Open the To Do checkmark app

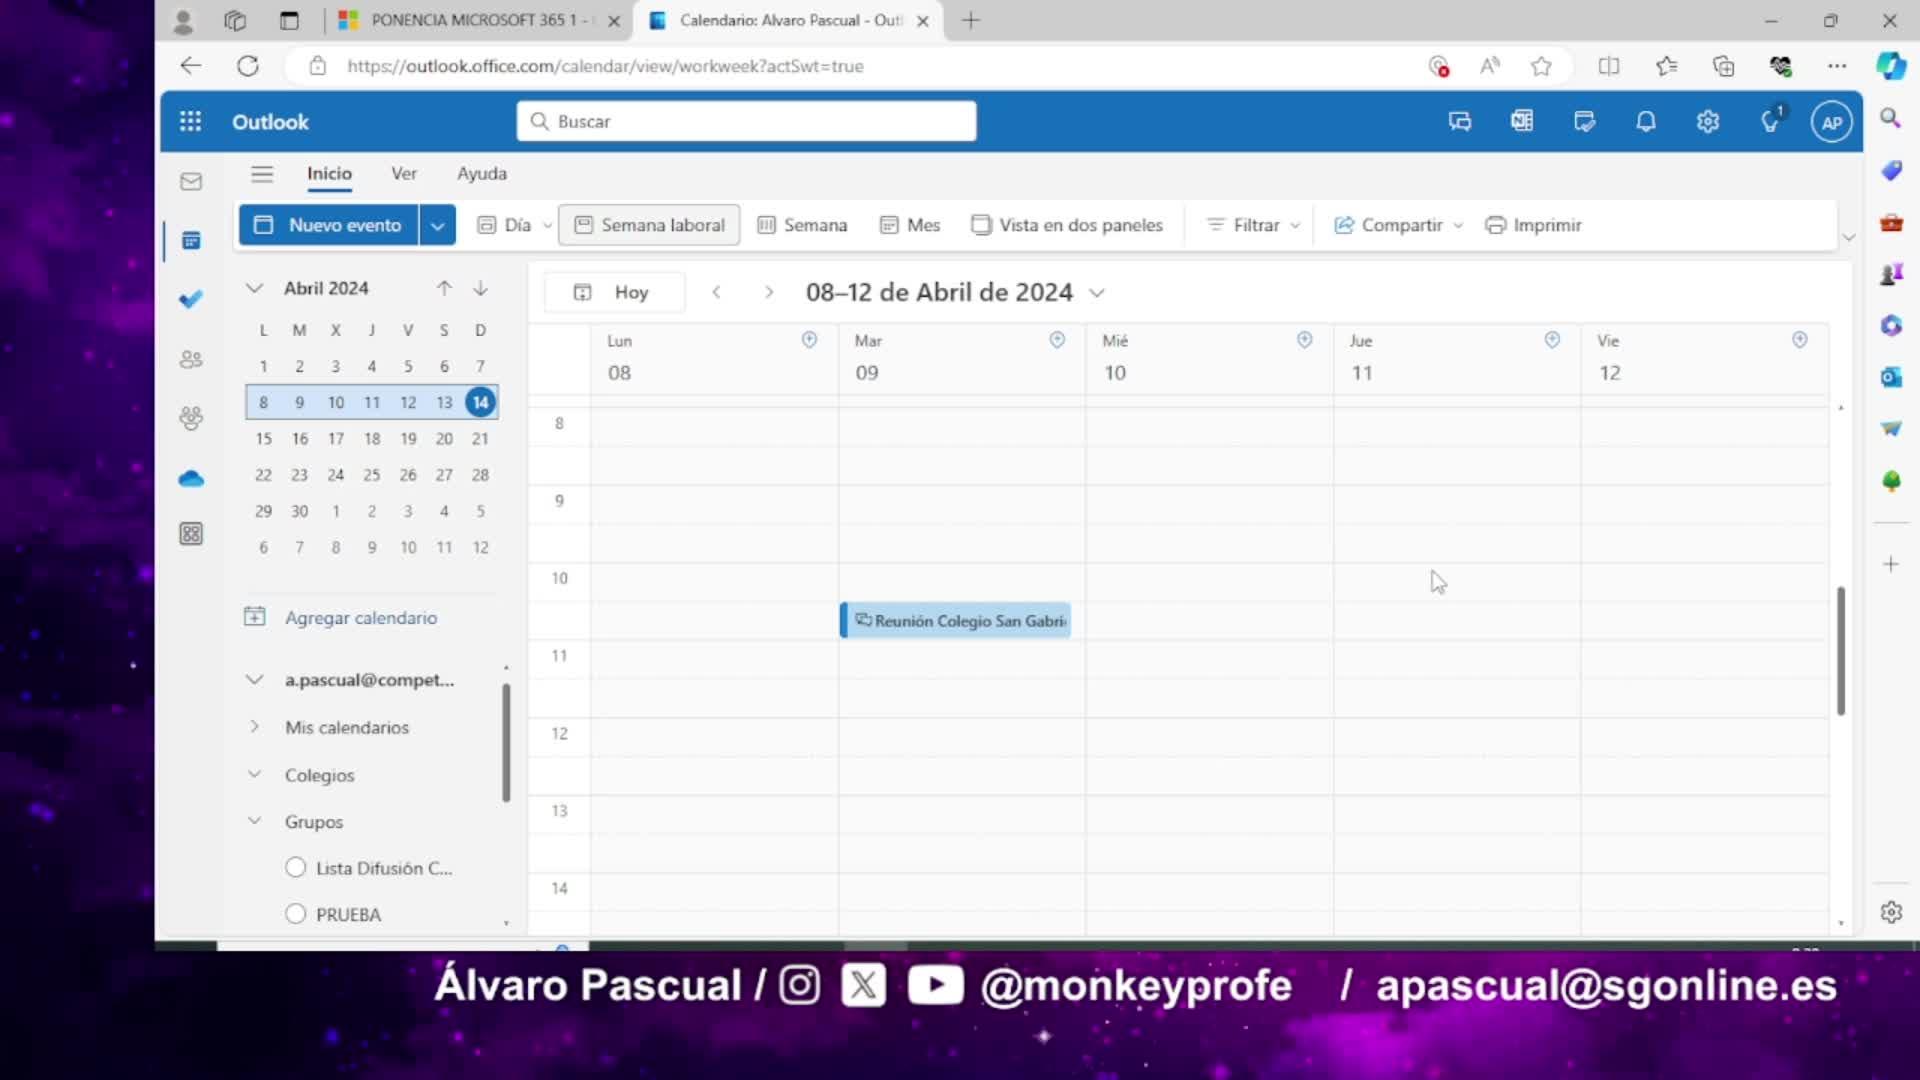(191, 299)
